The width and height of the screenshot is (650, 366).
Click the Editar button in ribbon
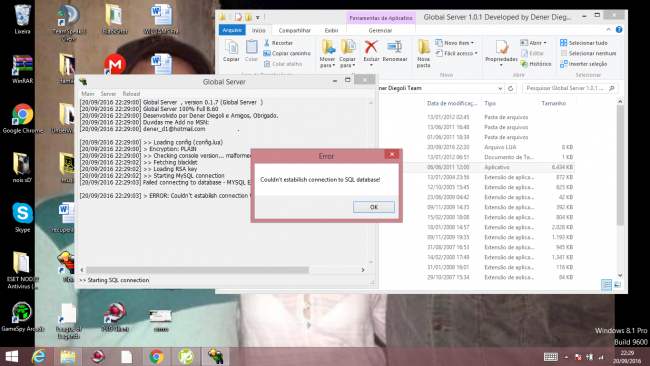(x=532, y=53)
